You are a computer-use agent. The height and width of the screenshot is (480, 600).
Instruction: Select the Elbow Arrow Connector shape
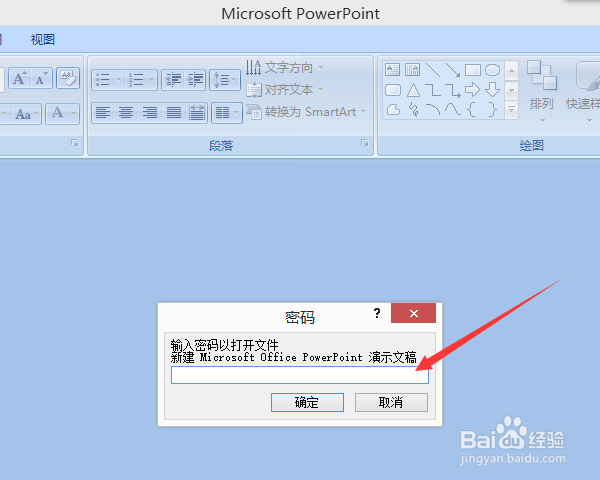coord(453,90)
